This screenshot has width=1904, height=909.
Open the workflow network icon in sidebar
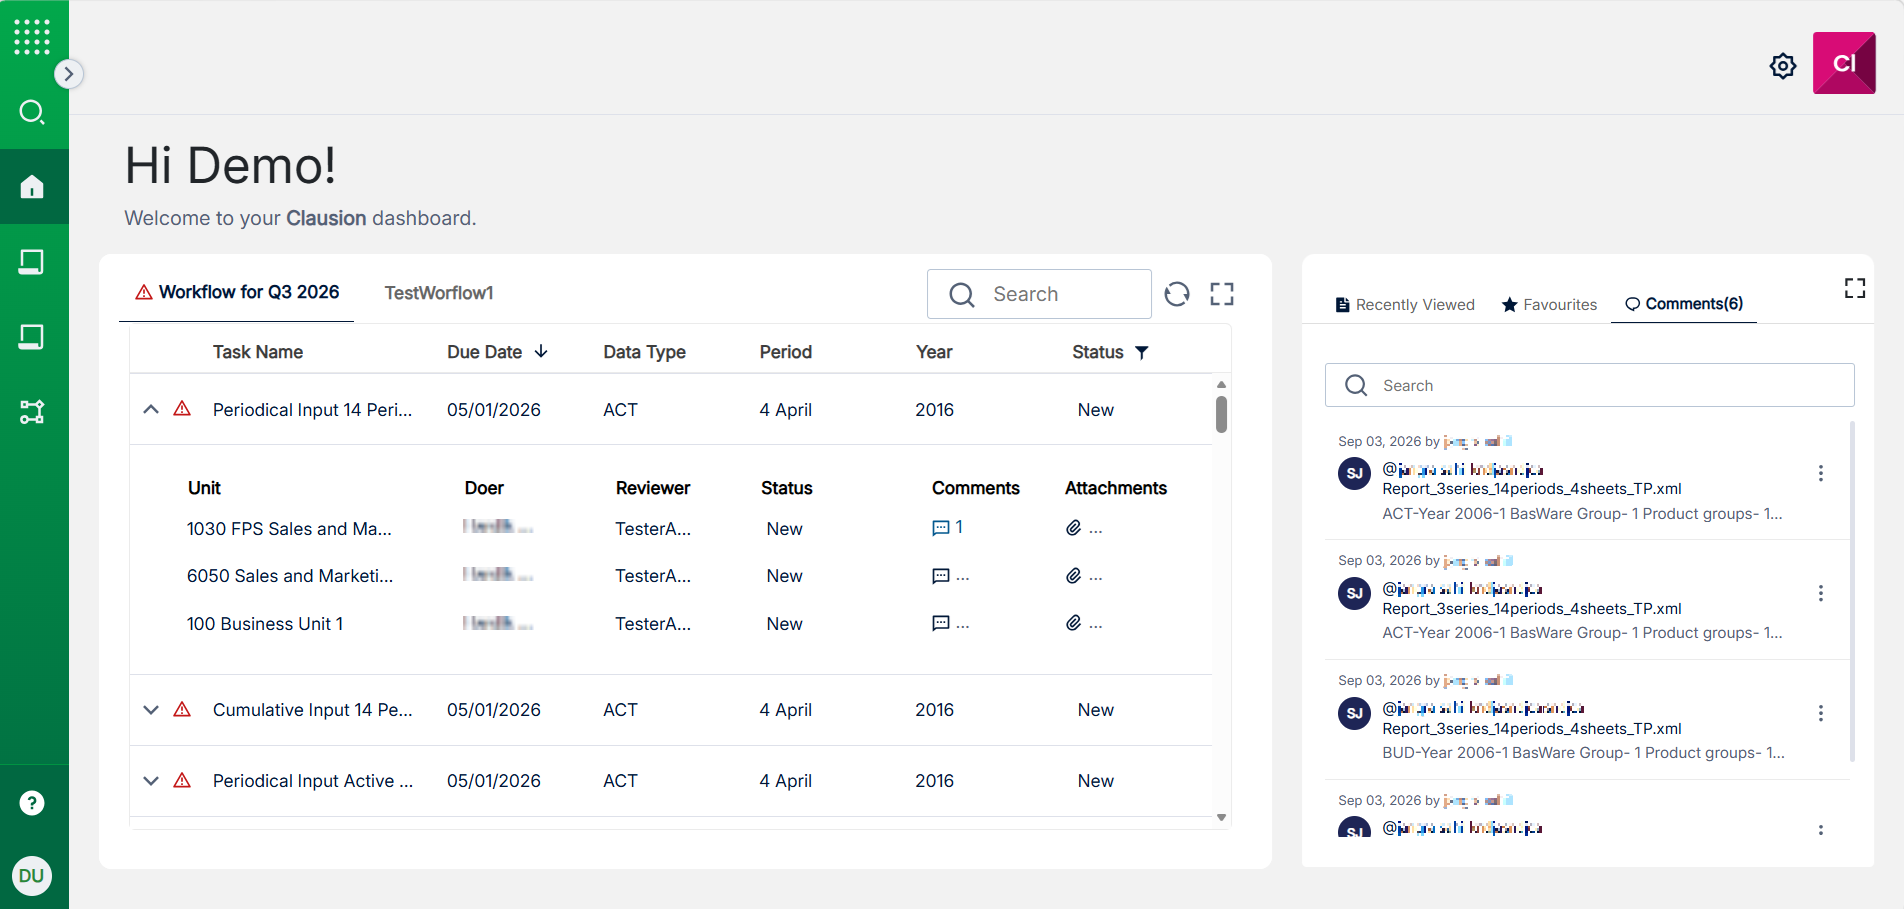(32, 412)
